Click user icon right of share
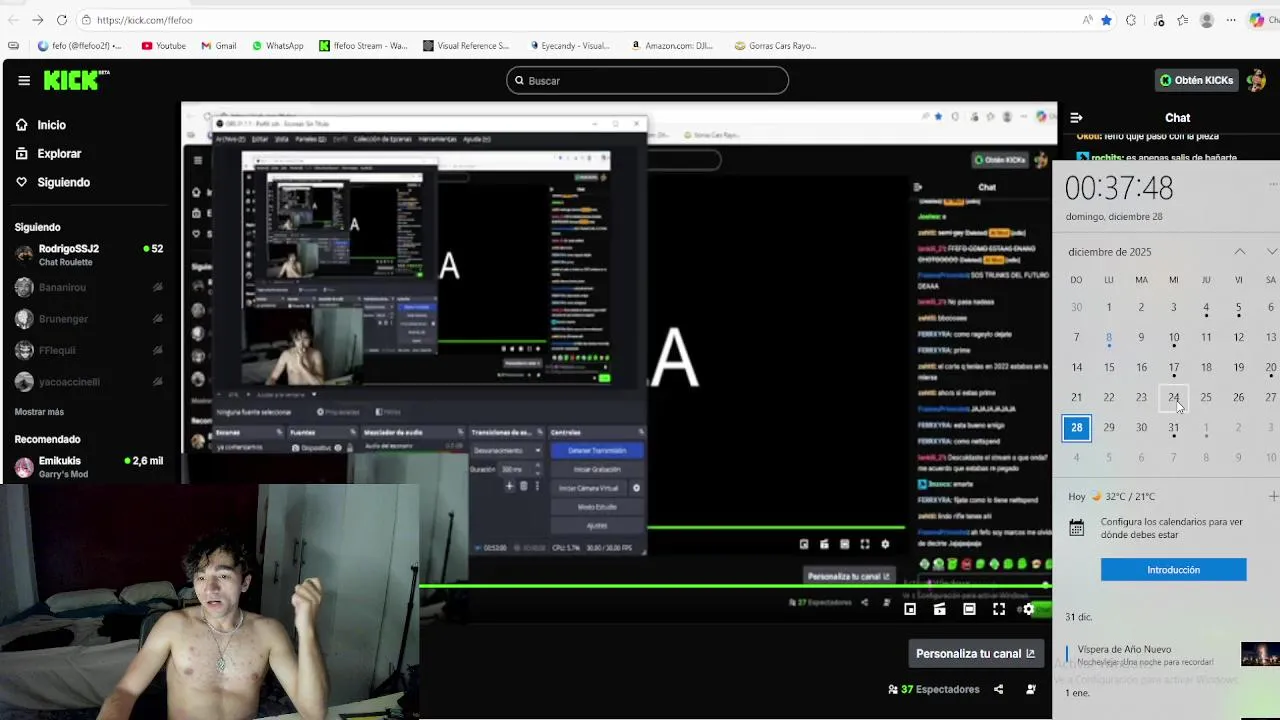 coord(1031,689)
